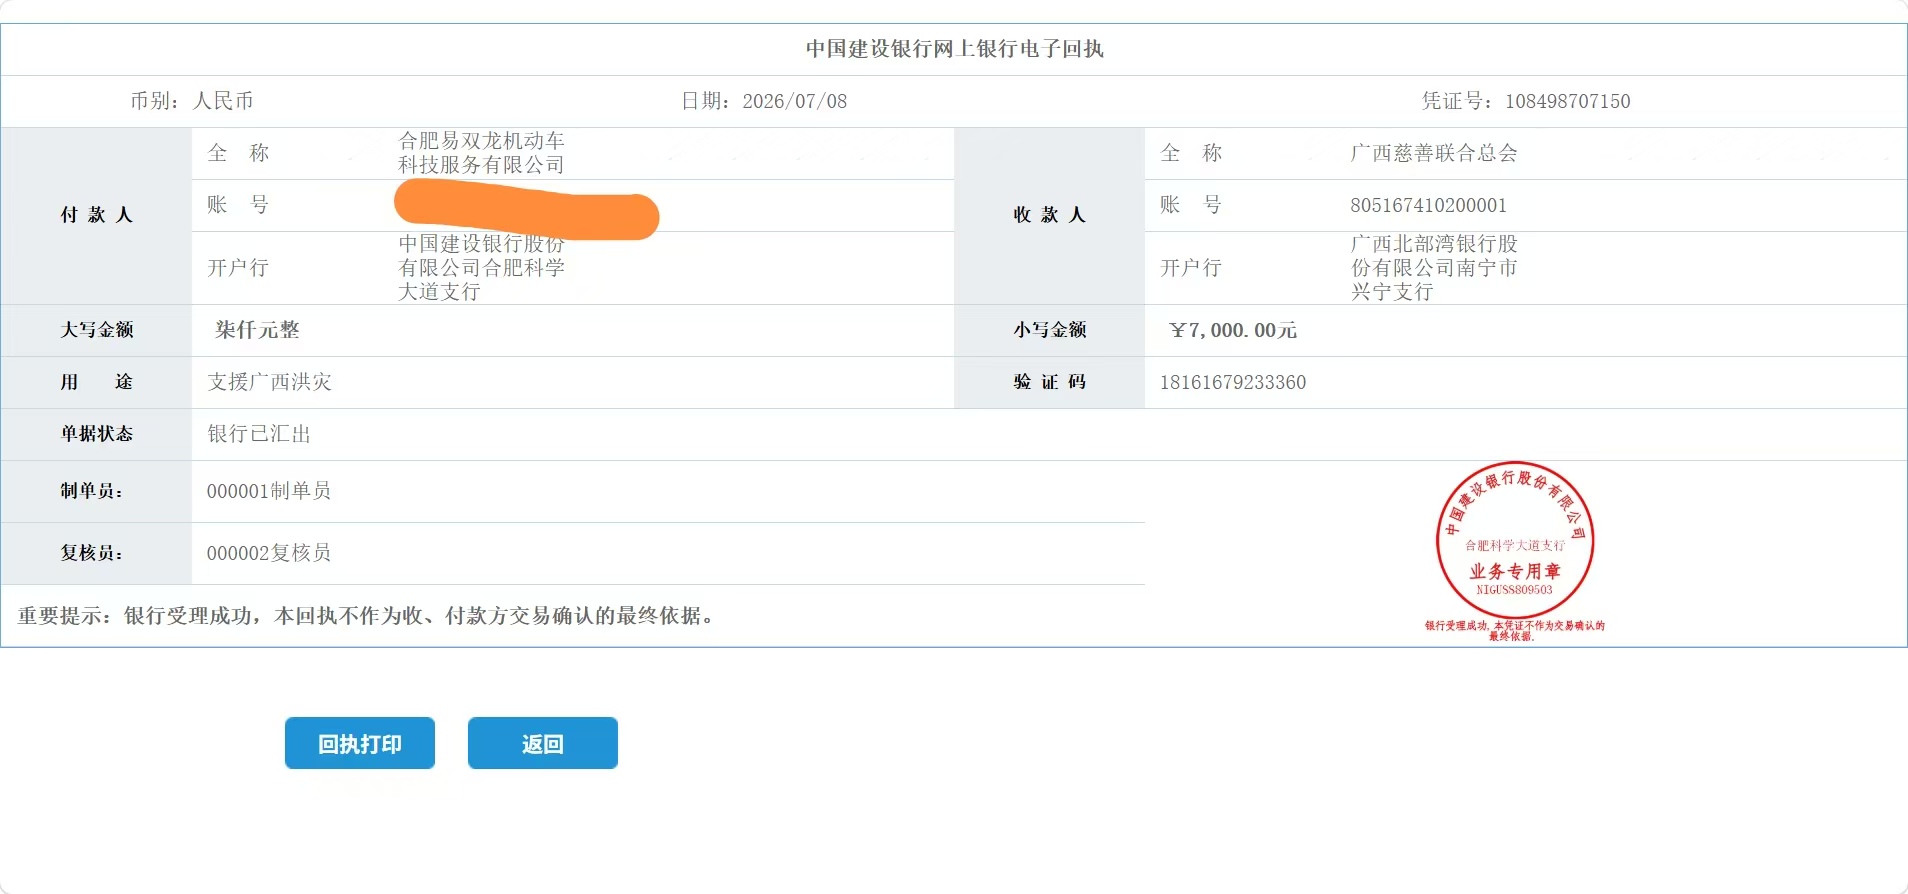This screenshot has height=894, width=1908.
Task: Select the voucher number 108498707150
Action: [1568, 101]
